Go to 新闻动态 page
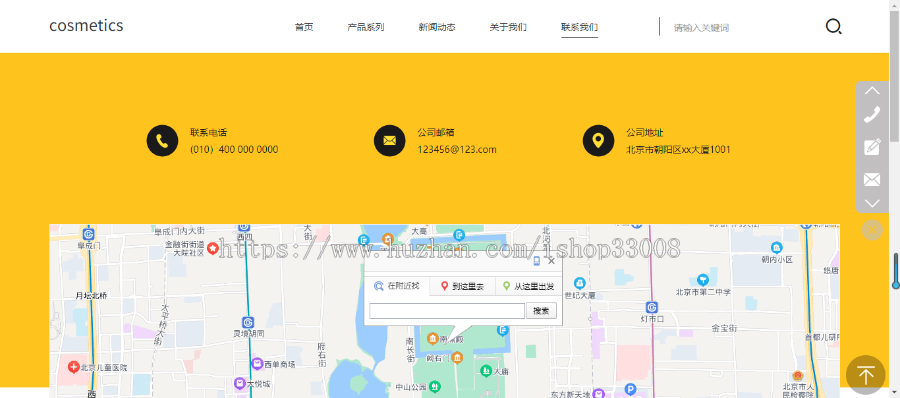Screen dimensions: 900x398 pos(437,27)
